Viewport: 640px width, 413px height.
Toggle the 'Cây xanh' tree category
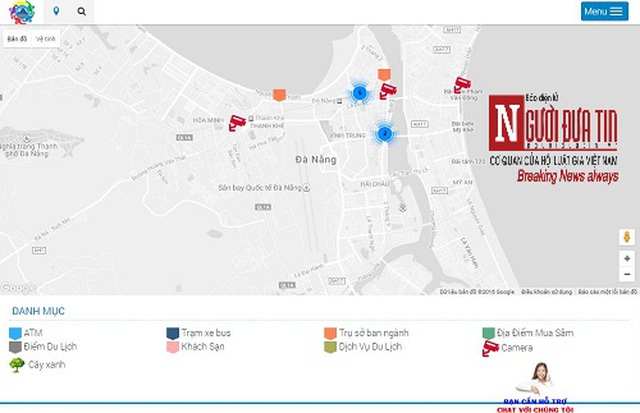pos(33,365)
